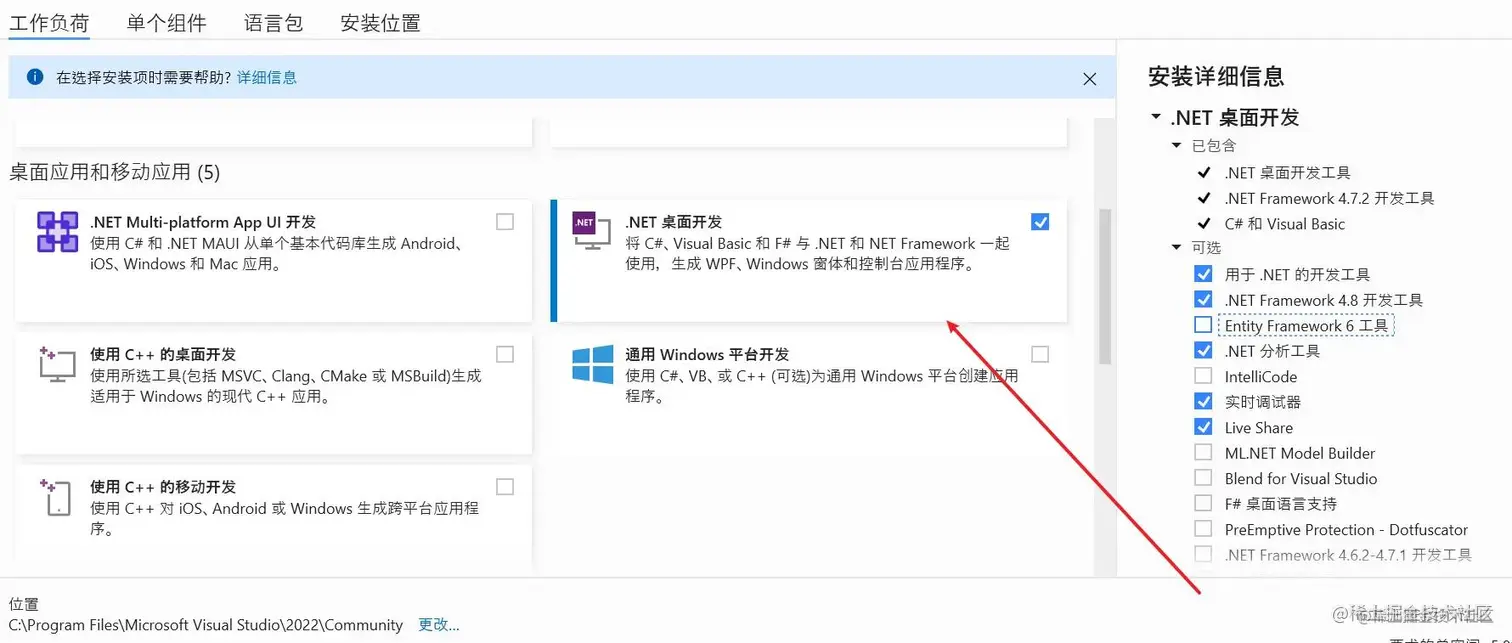
Task: Disable the Live Share checkbox
Action: [x=1204, y=427]
